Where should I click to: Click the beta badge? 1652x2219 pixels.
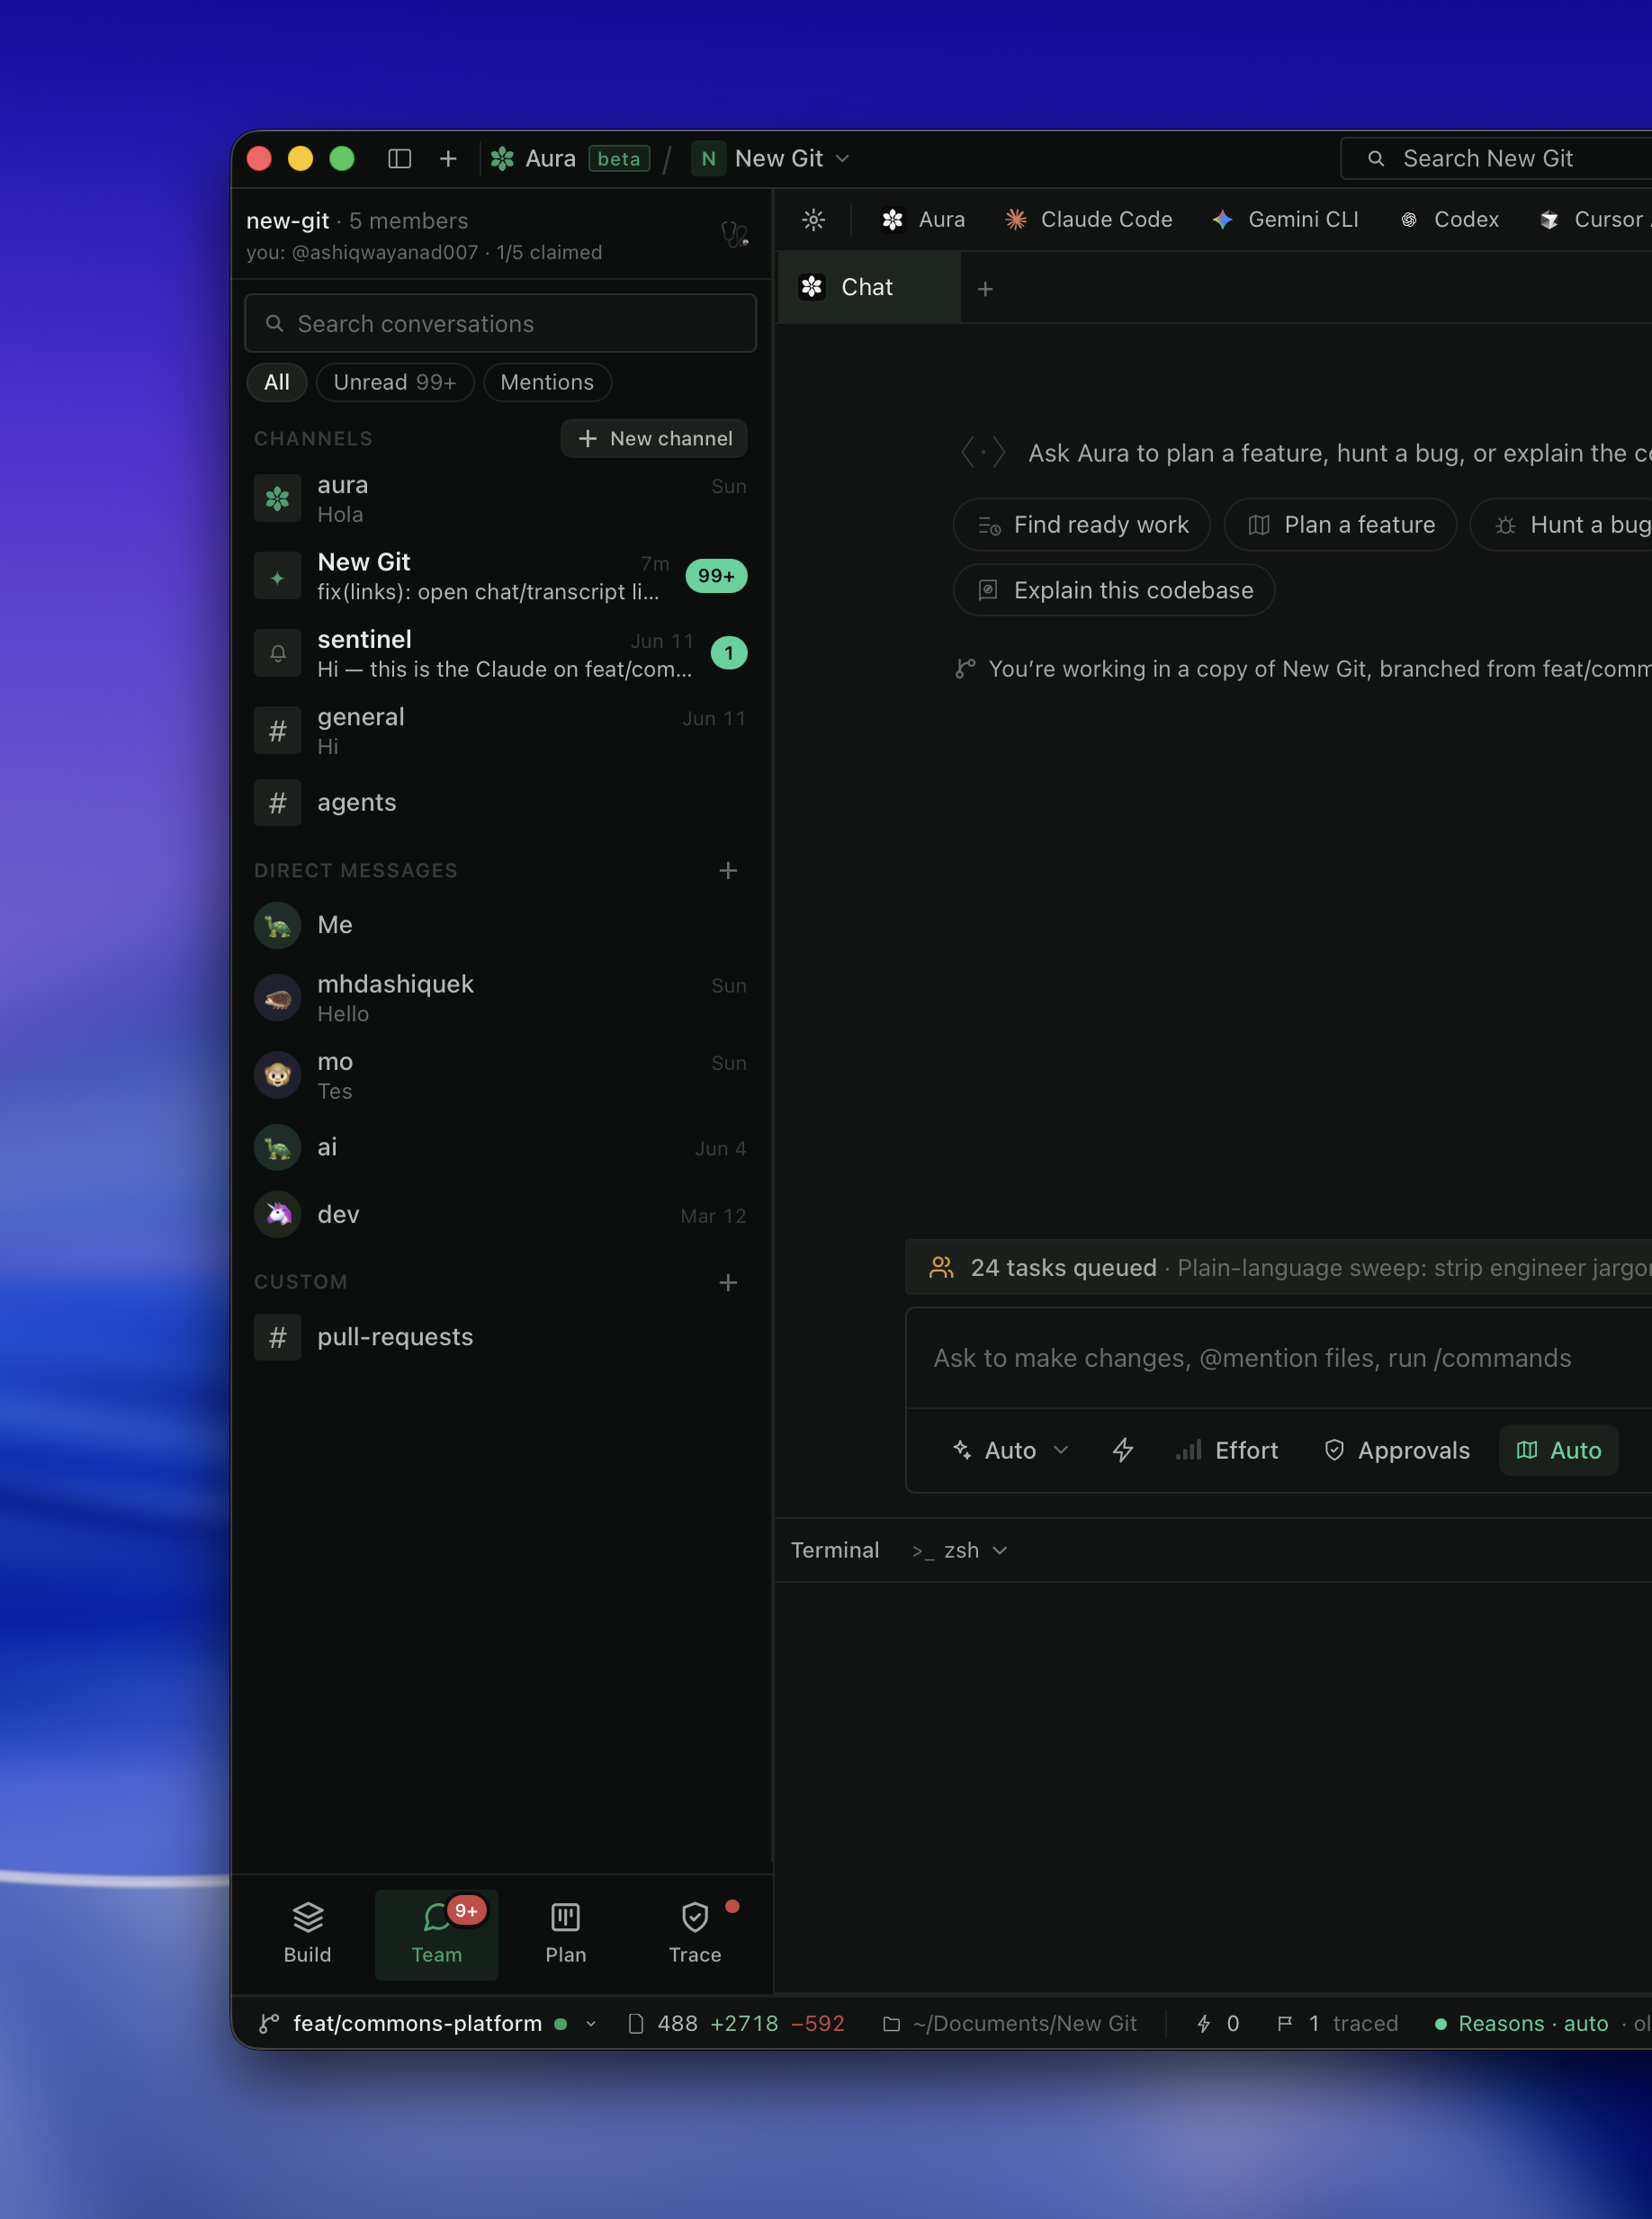[x=619, y=159]
